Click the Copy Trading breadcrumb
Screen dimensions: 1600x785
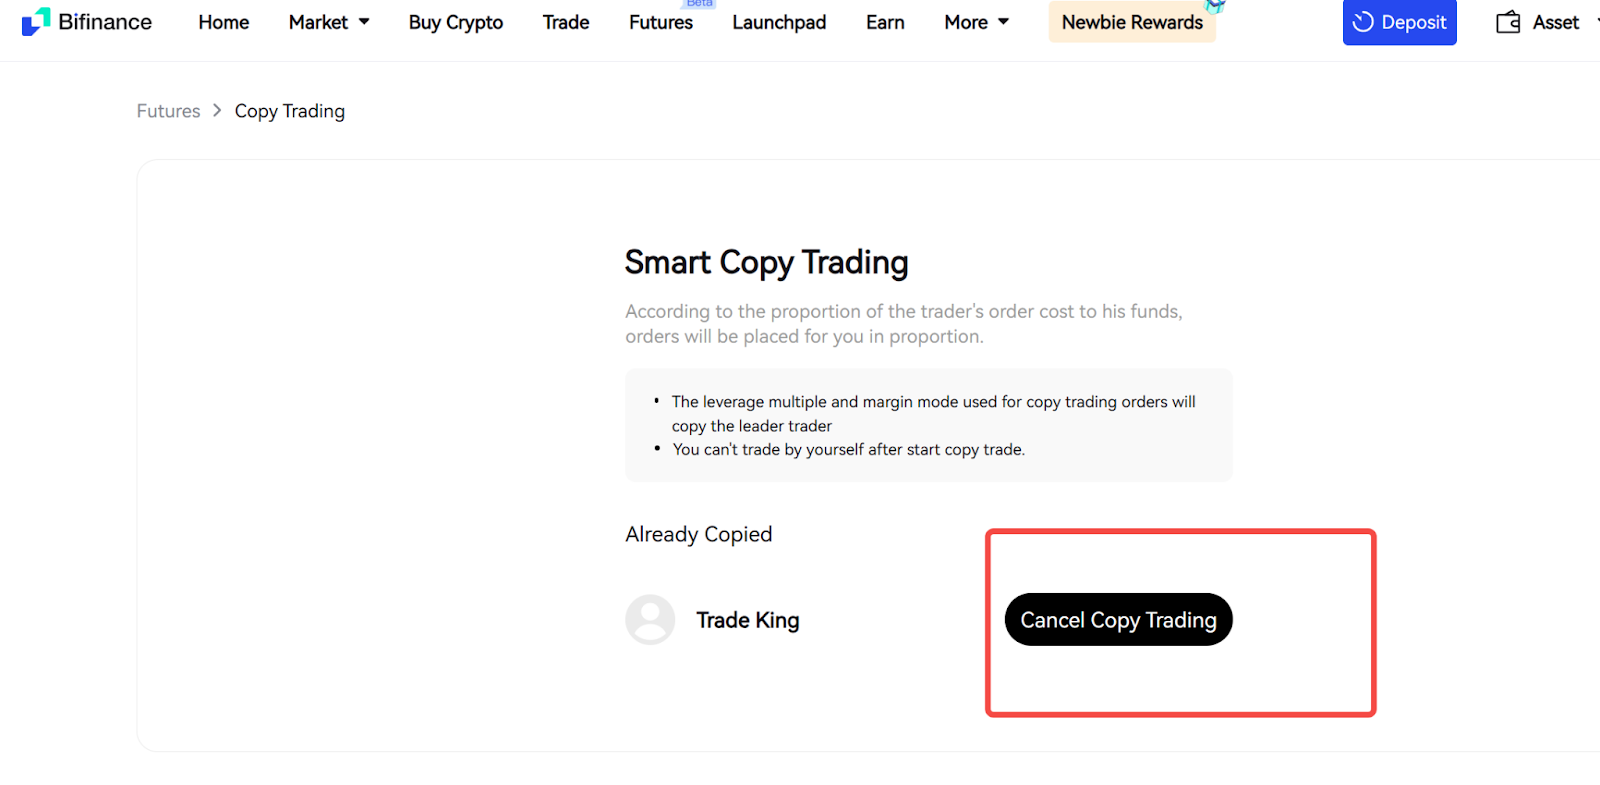click(x=290, y=111)
